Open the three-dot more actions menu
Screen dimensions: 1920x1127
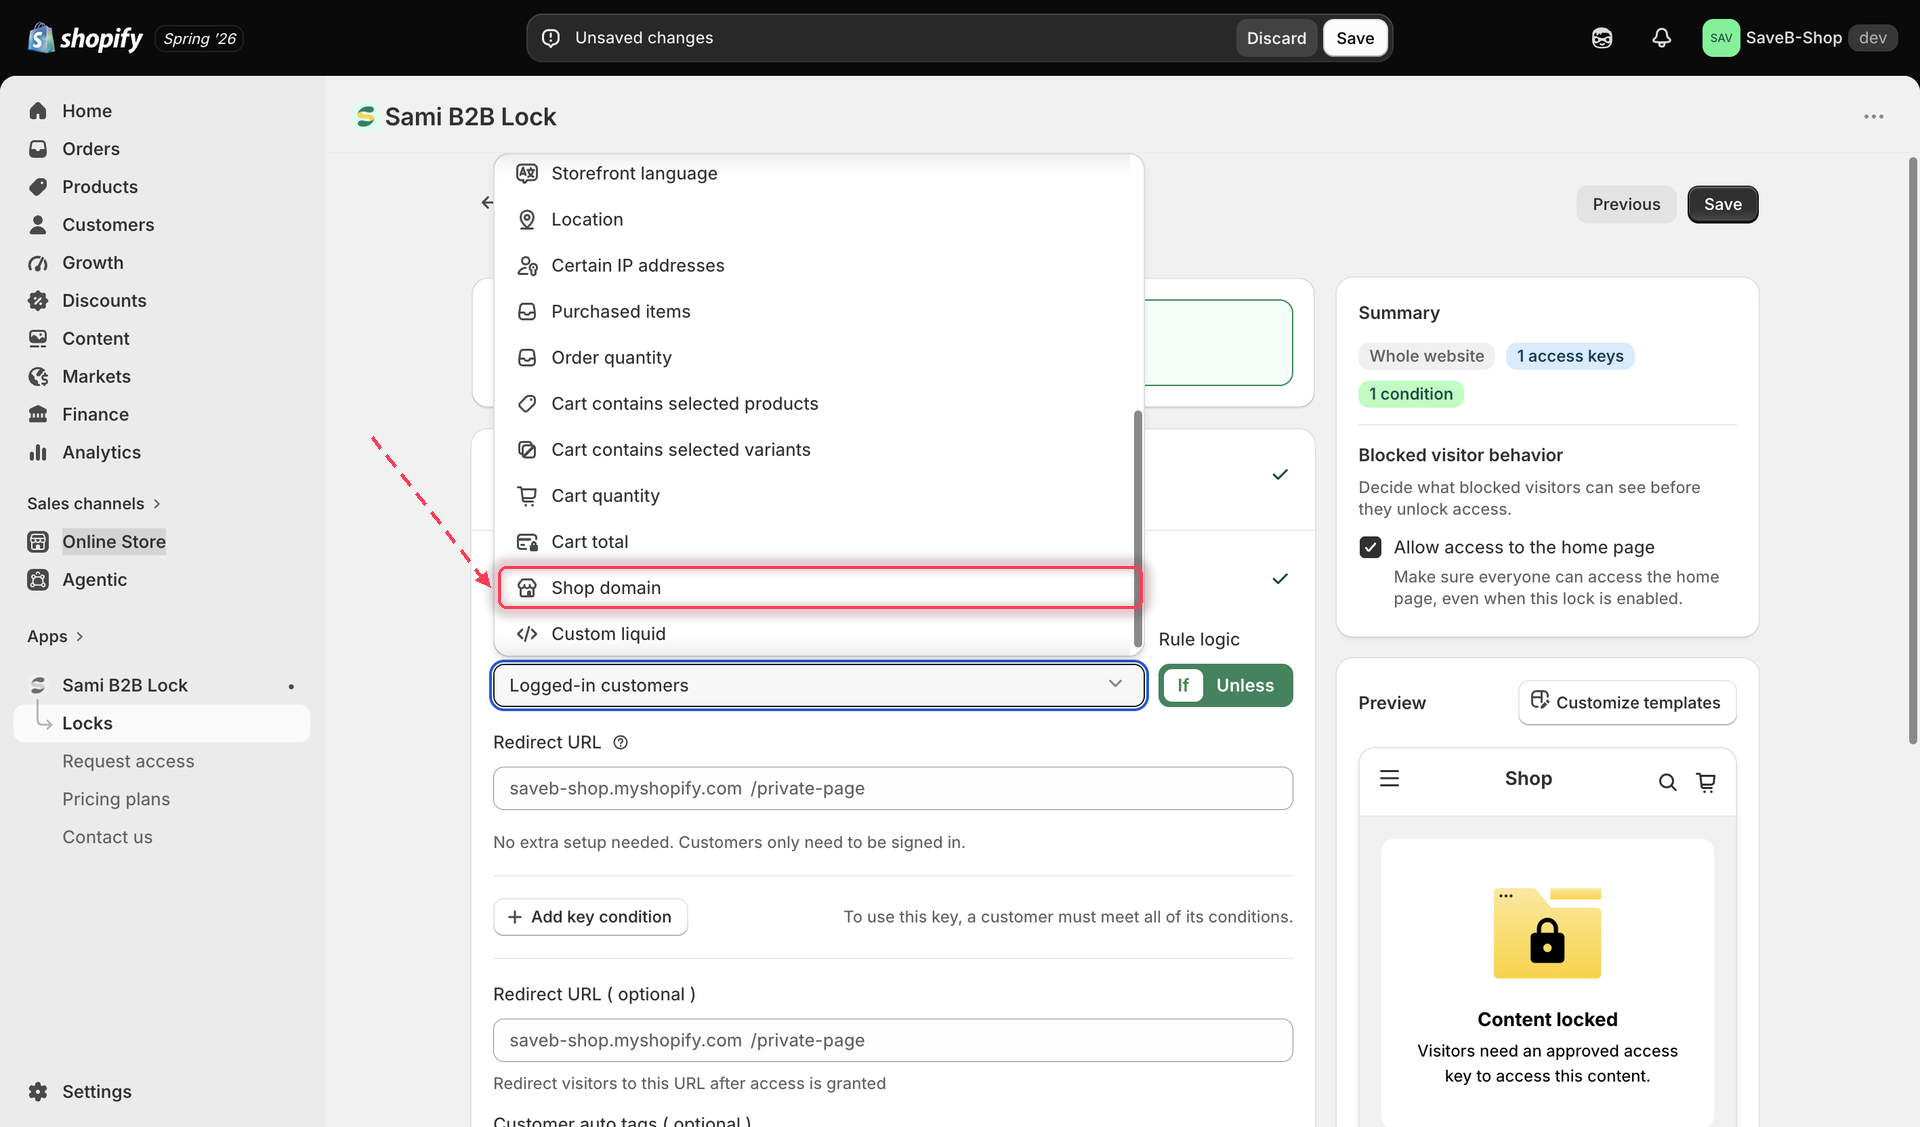[x=1873, y=117]
